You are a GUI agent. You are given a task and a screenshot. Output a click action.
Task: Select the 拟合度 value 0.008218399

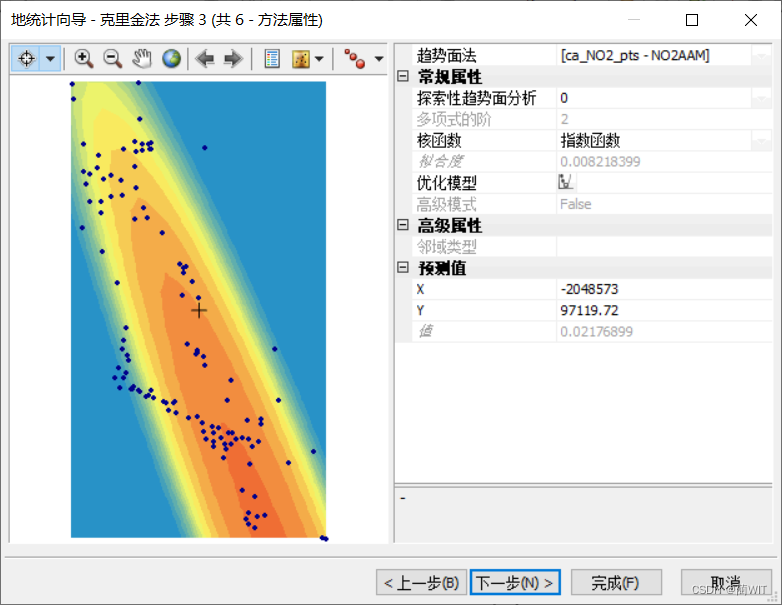[x=600, y=162]
